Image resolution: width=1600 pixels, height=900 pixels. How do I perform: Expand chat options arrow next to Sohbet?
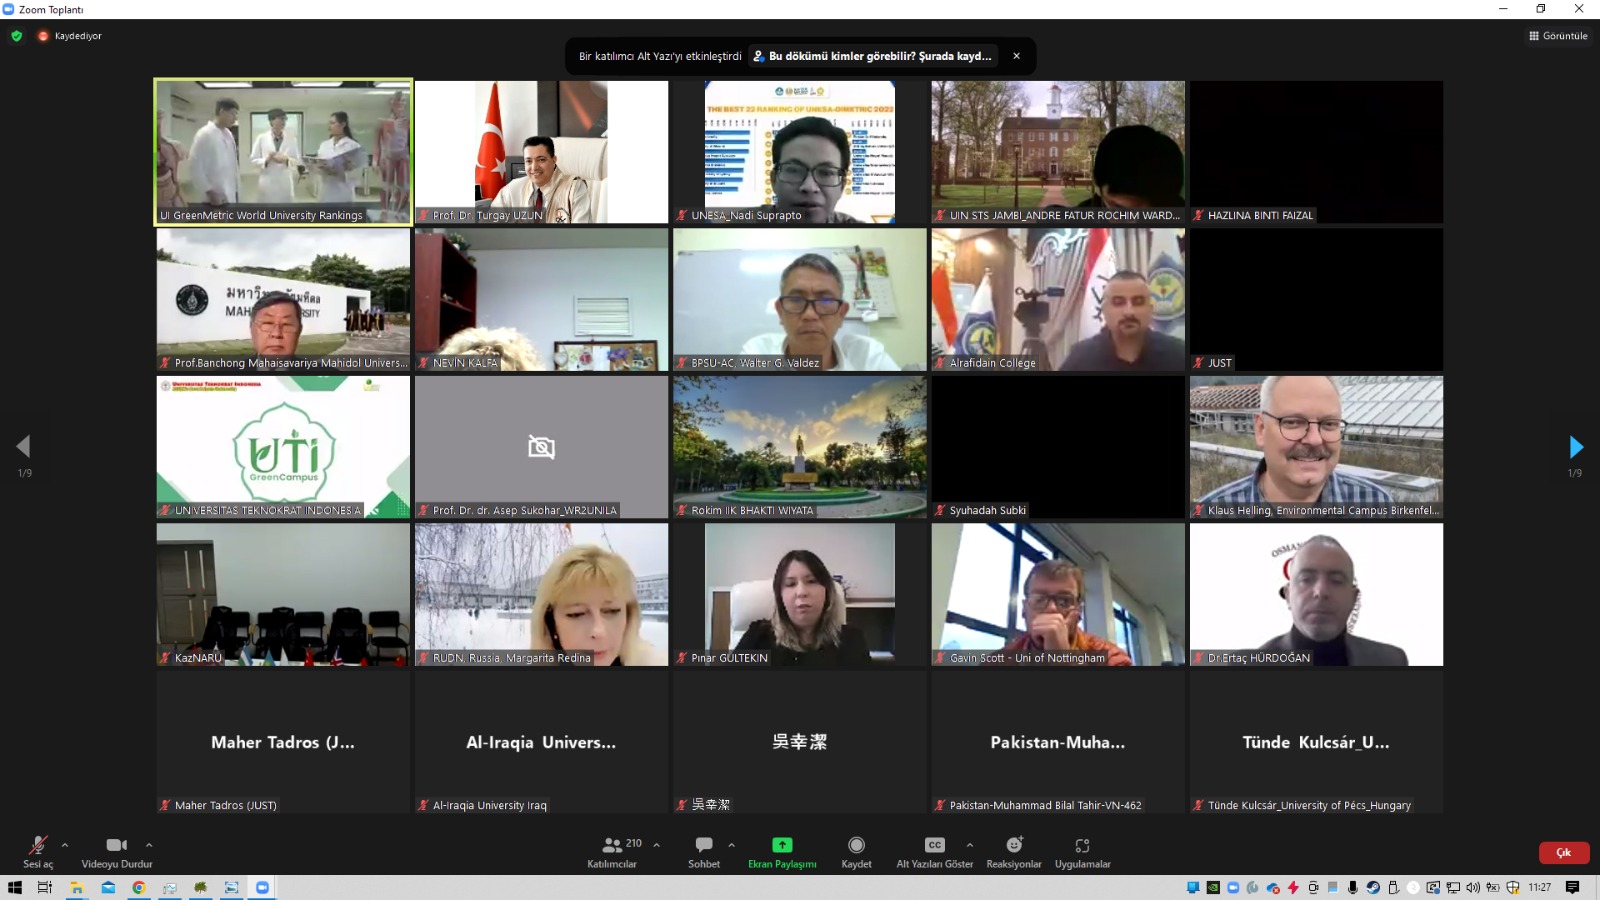(731, 845)
